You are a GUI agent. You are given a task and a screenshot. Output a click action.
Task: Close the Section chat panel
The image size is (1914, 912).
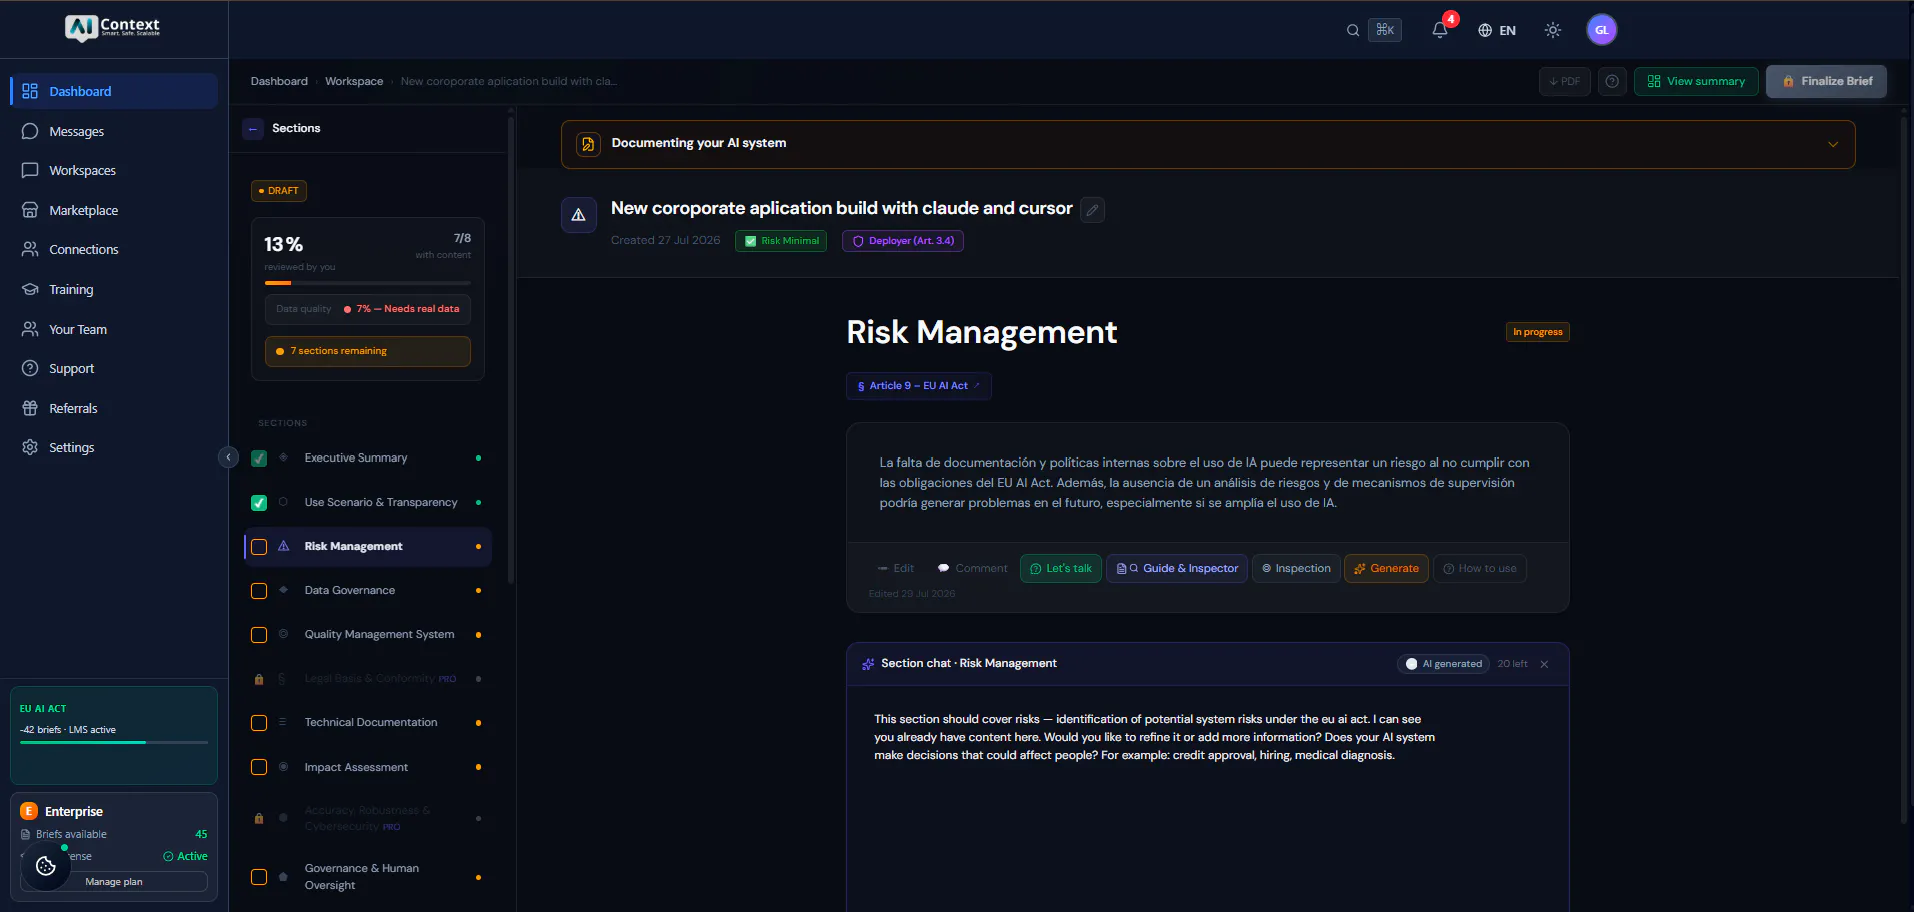(1544, 664)
